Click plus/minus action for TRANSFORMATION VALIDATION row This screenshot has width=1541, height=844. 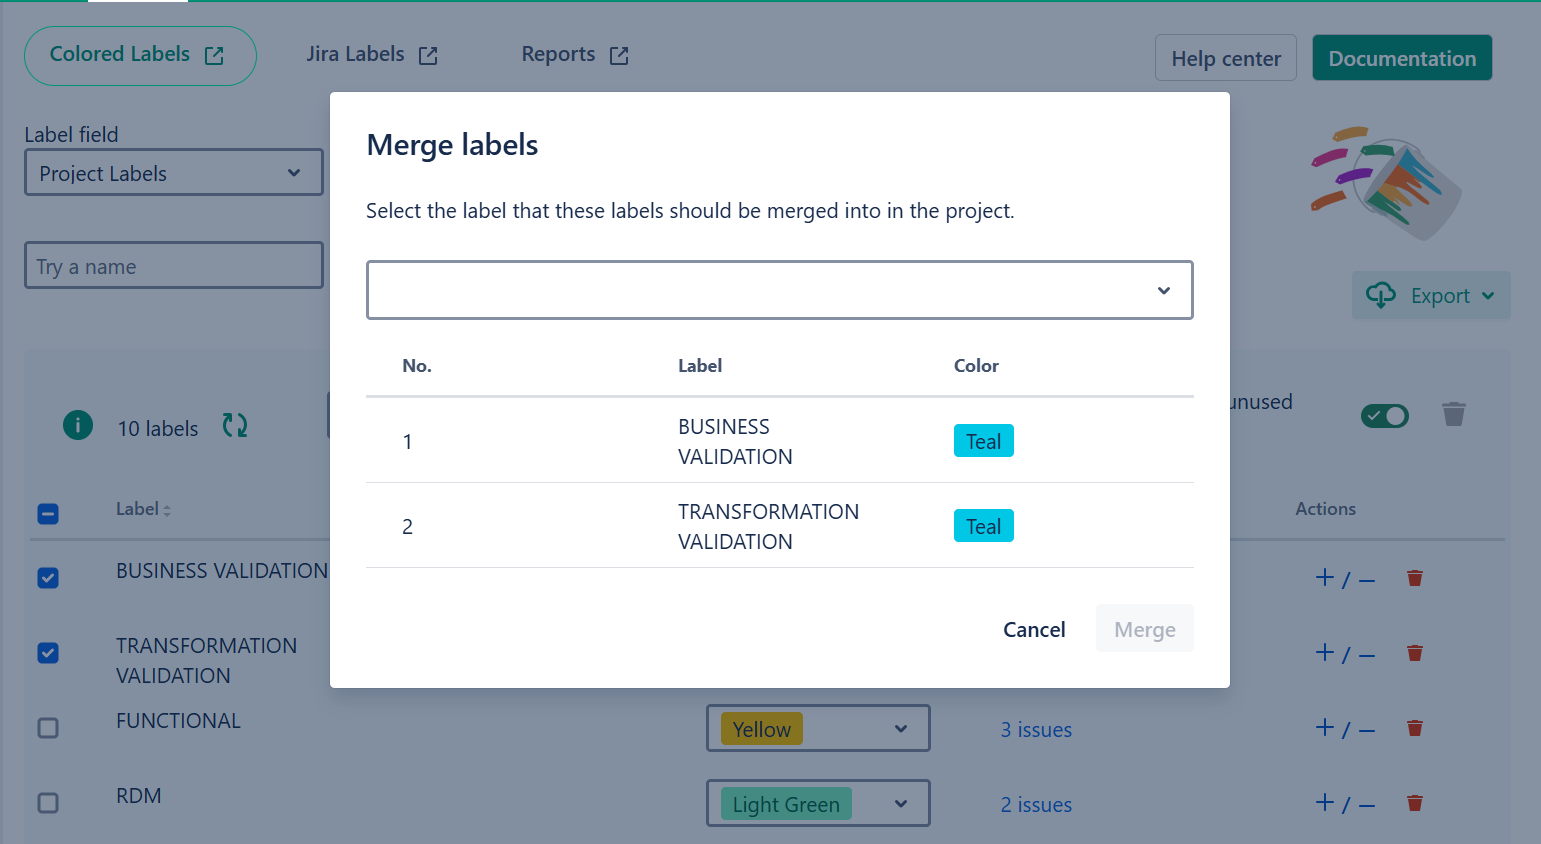click(x=1344, y=653)
